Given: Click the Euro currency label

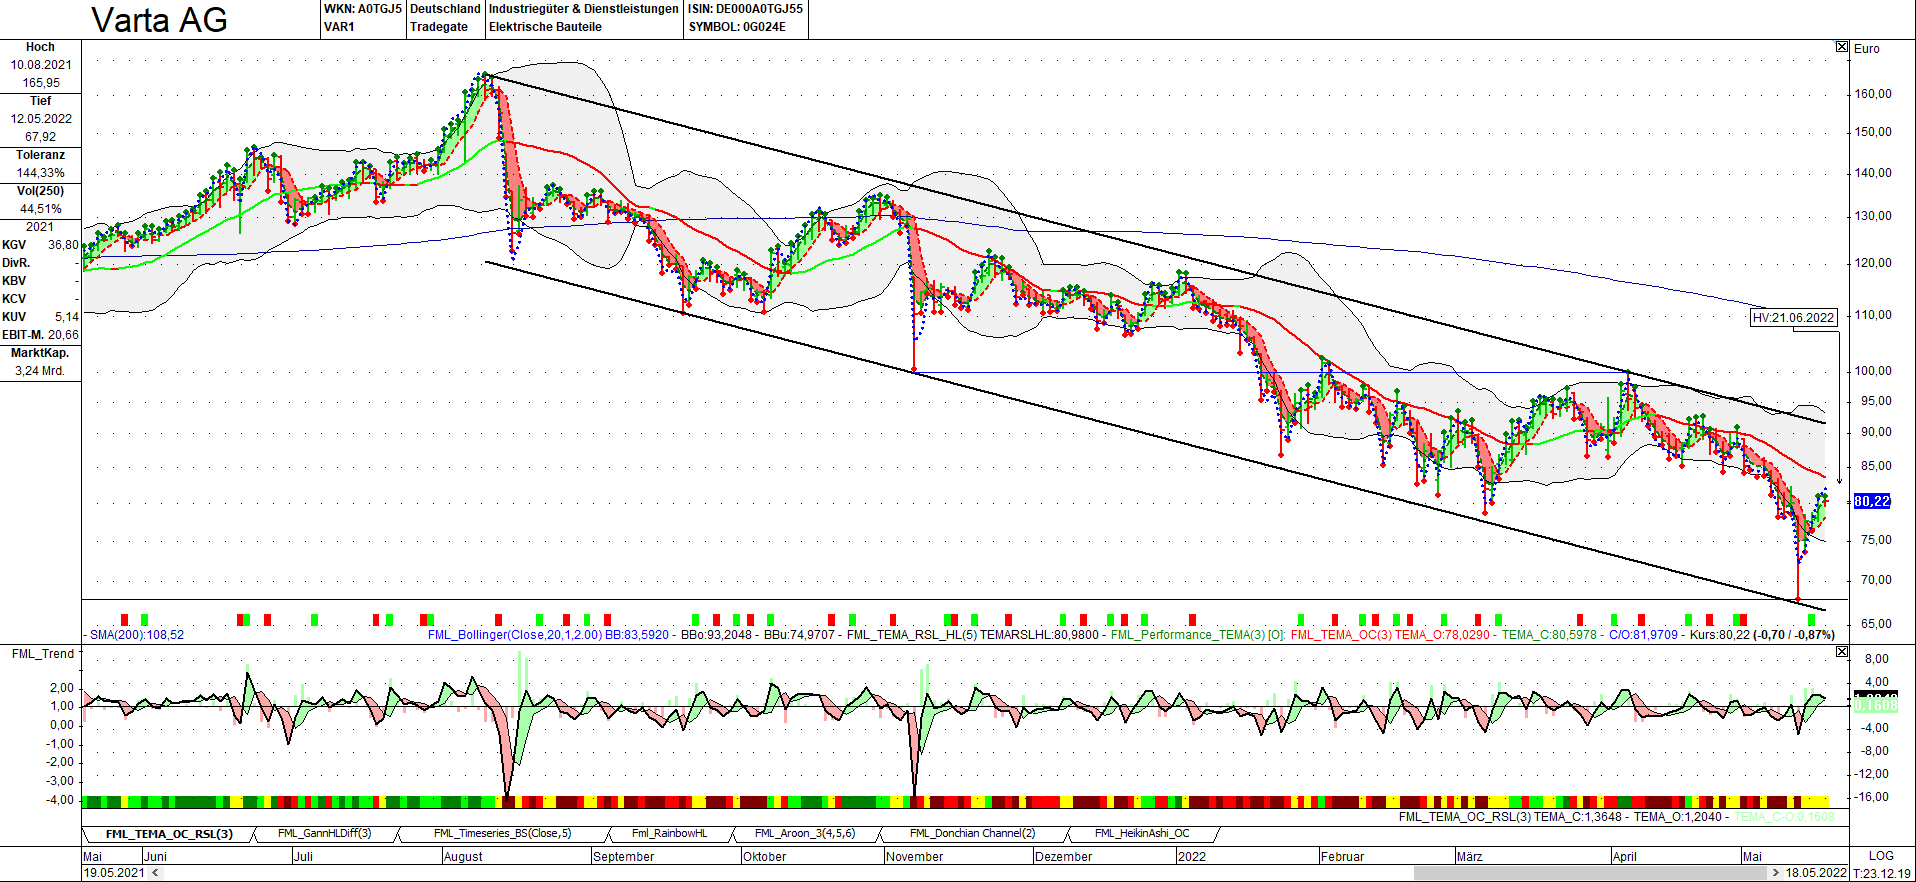Looking at the screenshot, I should click(x=1867, y=49).
